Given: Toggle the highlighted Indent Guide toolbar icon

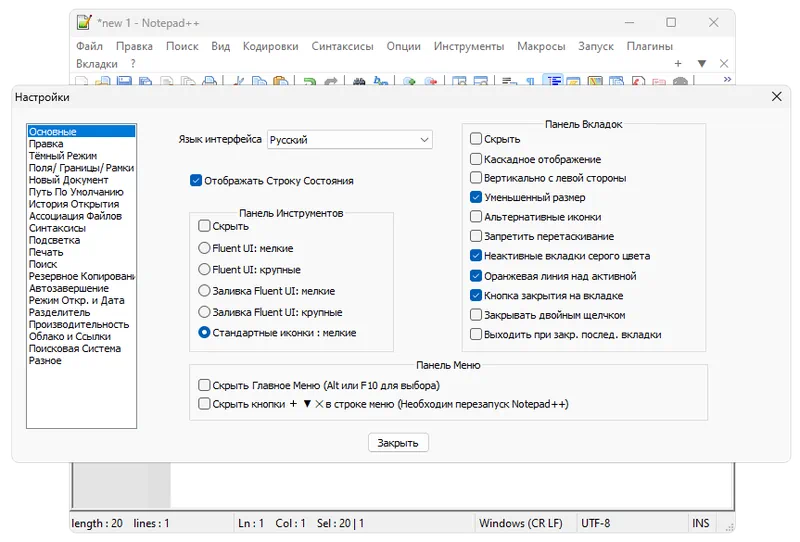Looking at the screenshot, I should pyautogui.click(x=553, y=80).
